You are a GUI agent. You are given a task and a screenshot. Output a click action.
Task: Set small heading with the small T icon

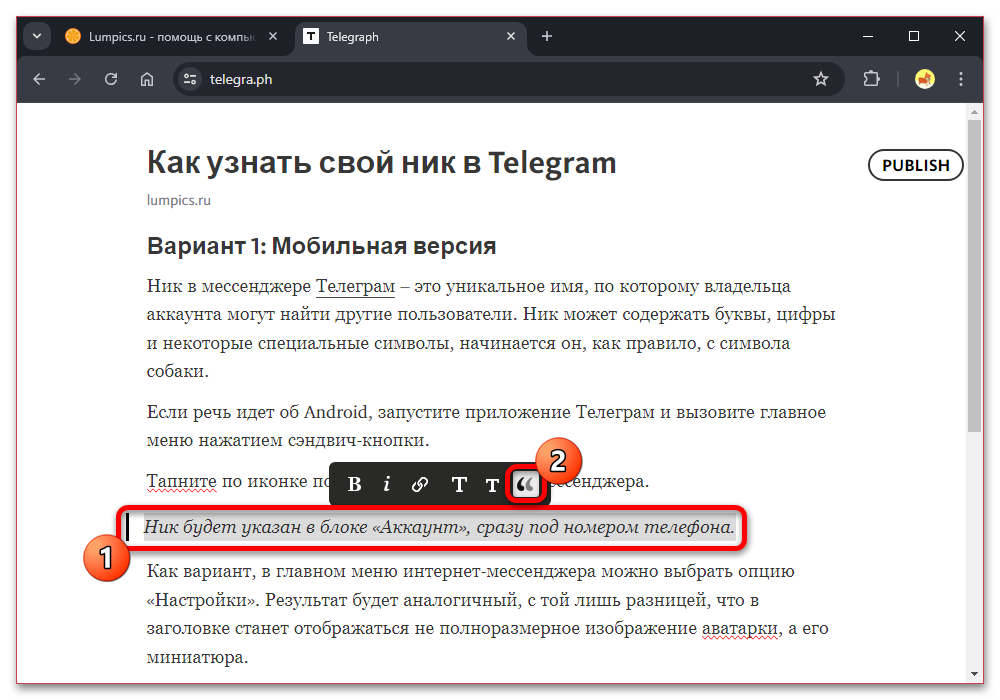point(492,485)
